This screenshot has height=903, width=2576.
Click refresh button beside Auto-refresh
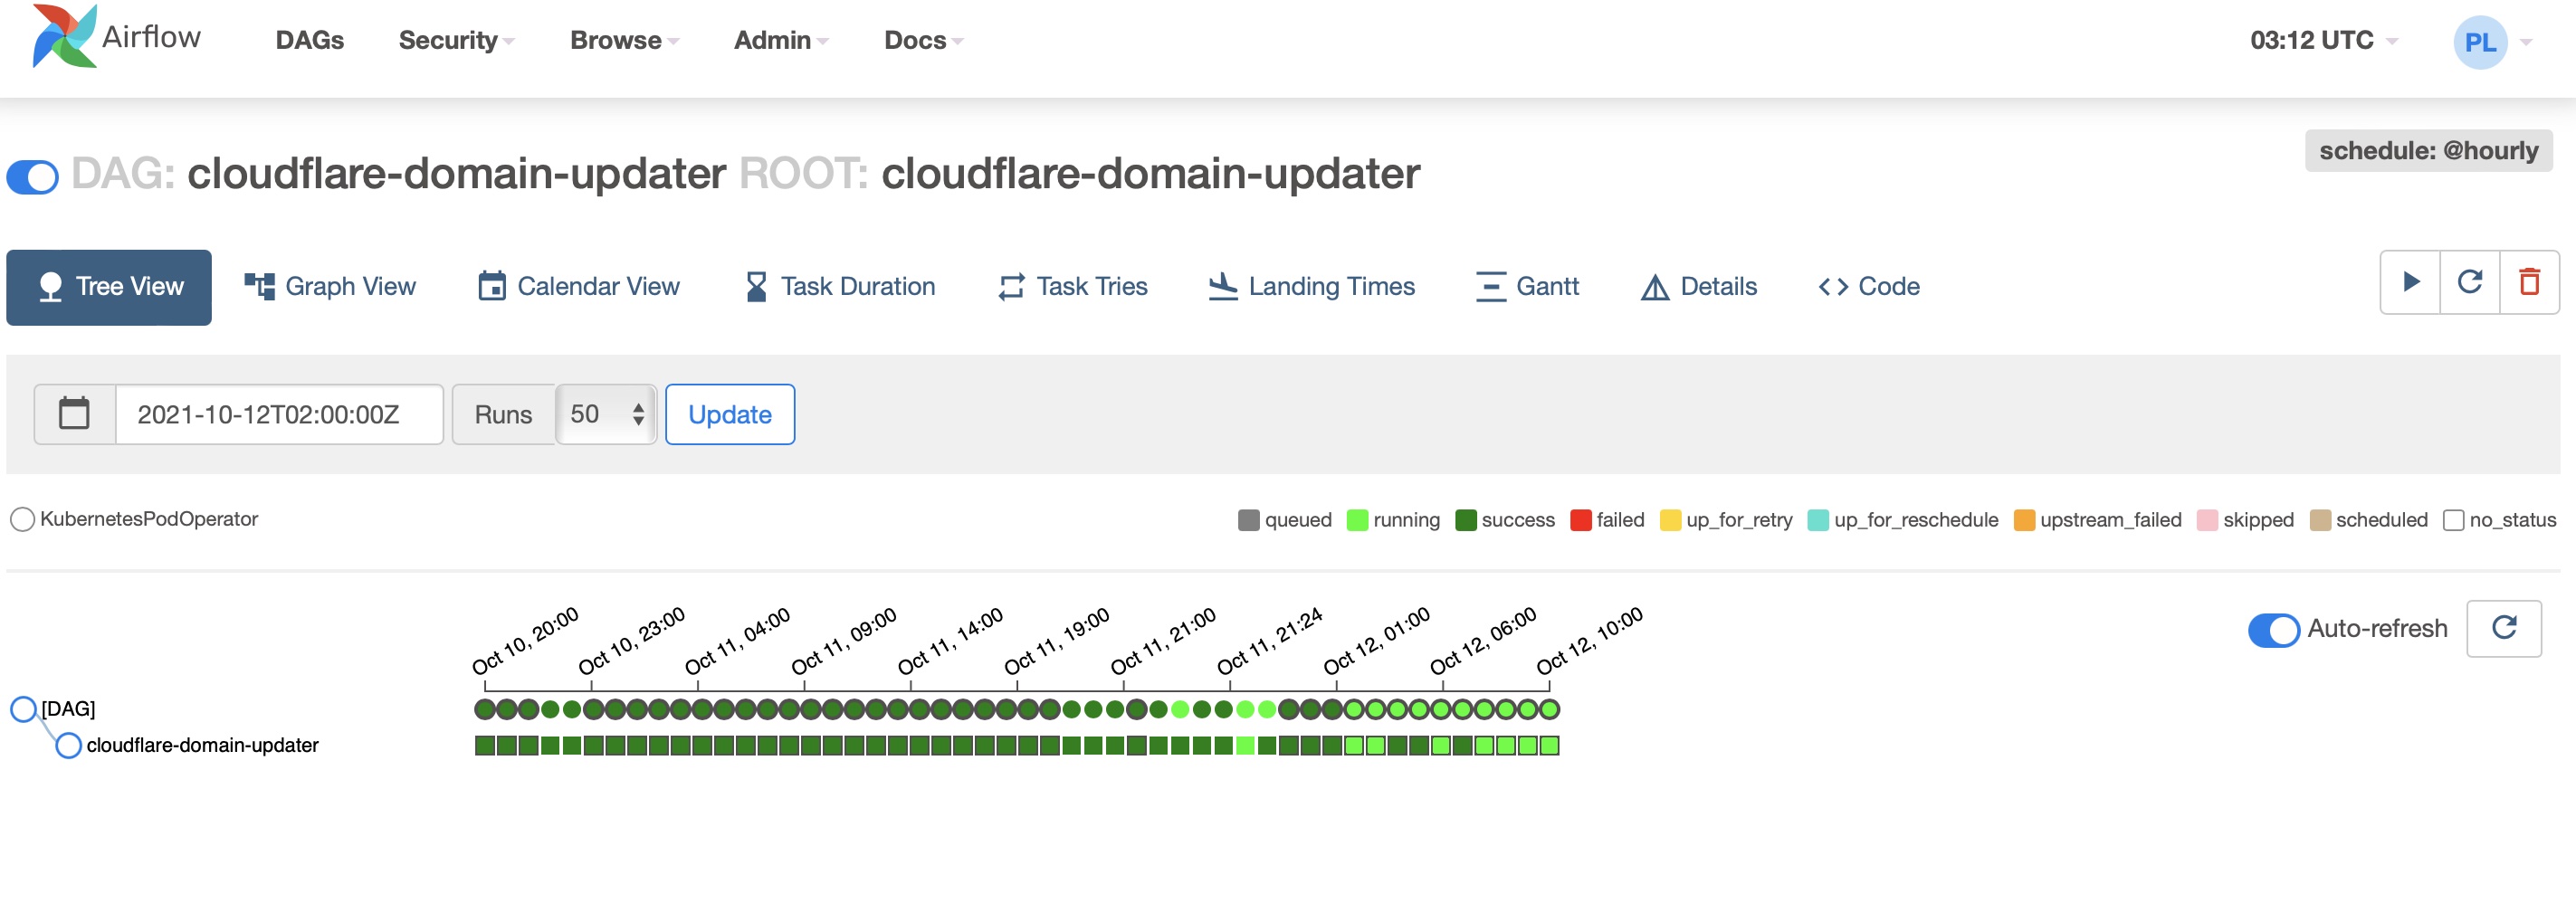[x=2504, y=628]
